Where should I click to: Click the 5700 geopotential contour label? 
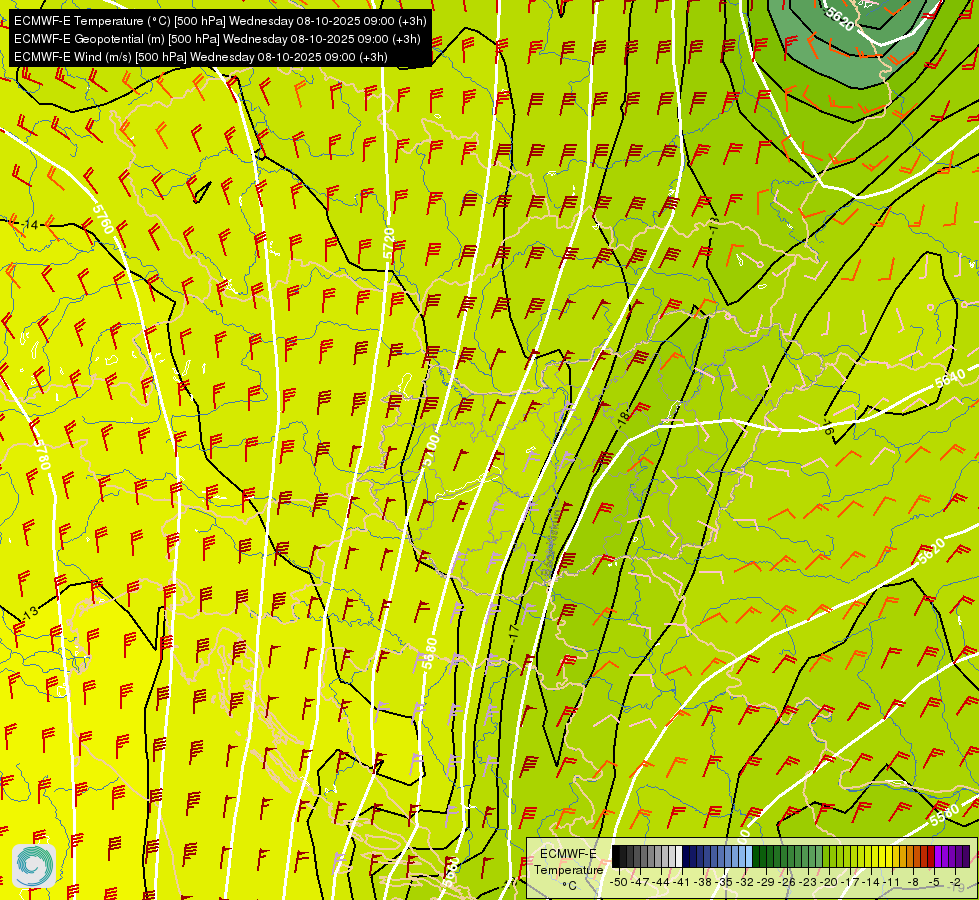[x=431, y=450]
